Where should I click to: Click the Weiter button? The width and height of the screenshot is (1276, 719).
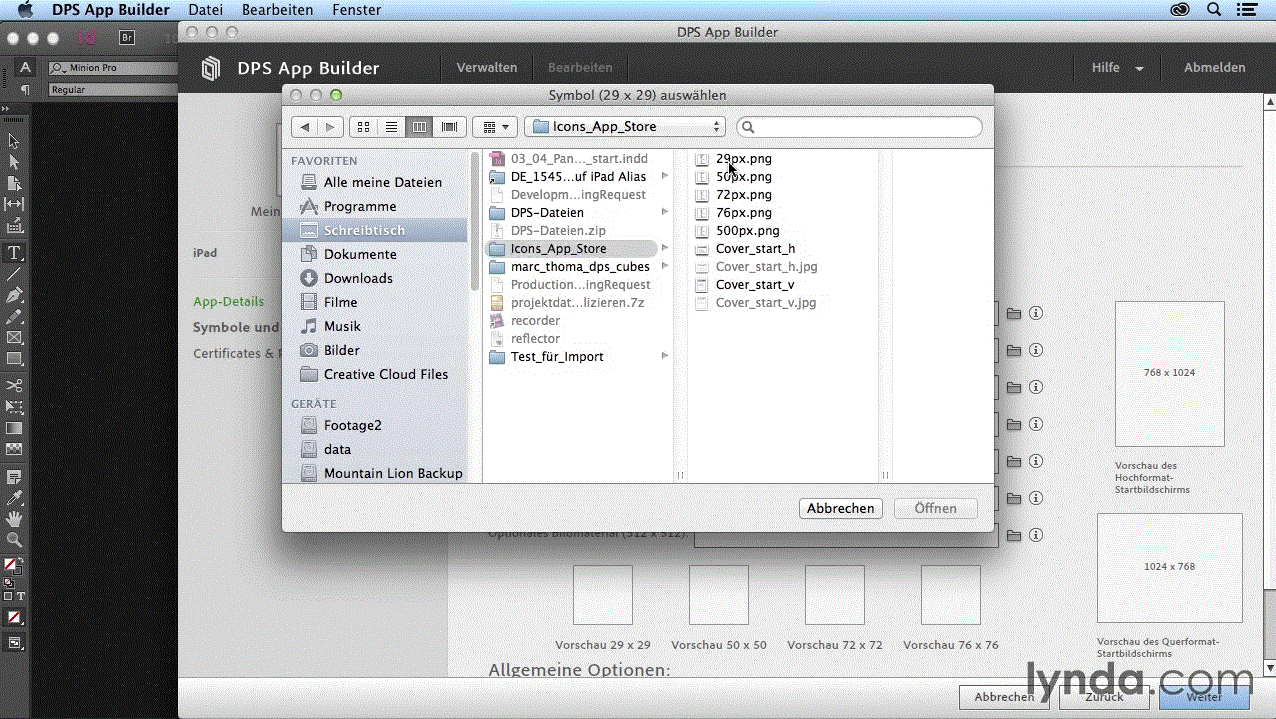1205,697
